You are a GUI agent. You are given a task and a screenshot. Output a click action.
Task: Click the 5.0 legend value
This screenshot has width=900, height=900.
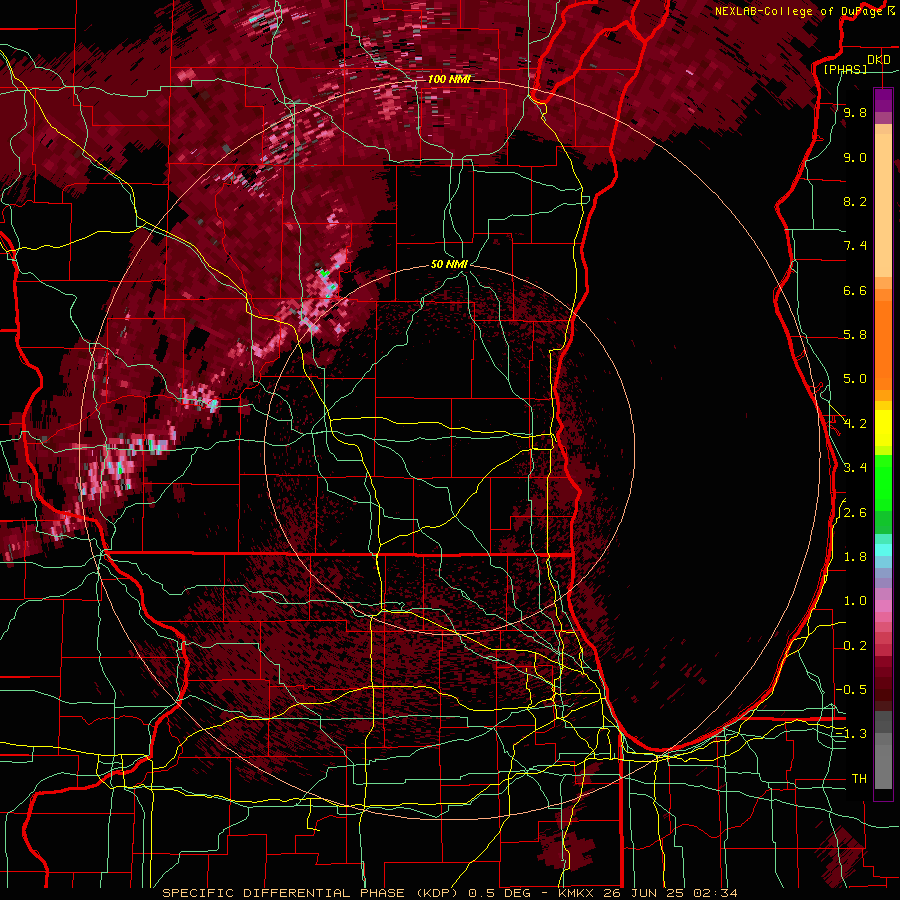[x=855, y=379]
